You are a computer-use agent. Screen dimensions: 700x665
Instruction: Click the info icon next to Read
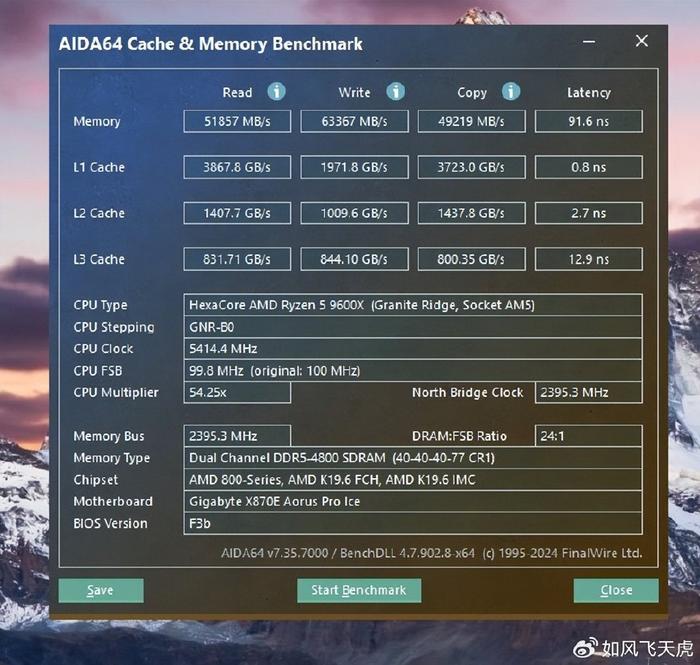click(x=276, y=91)
